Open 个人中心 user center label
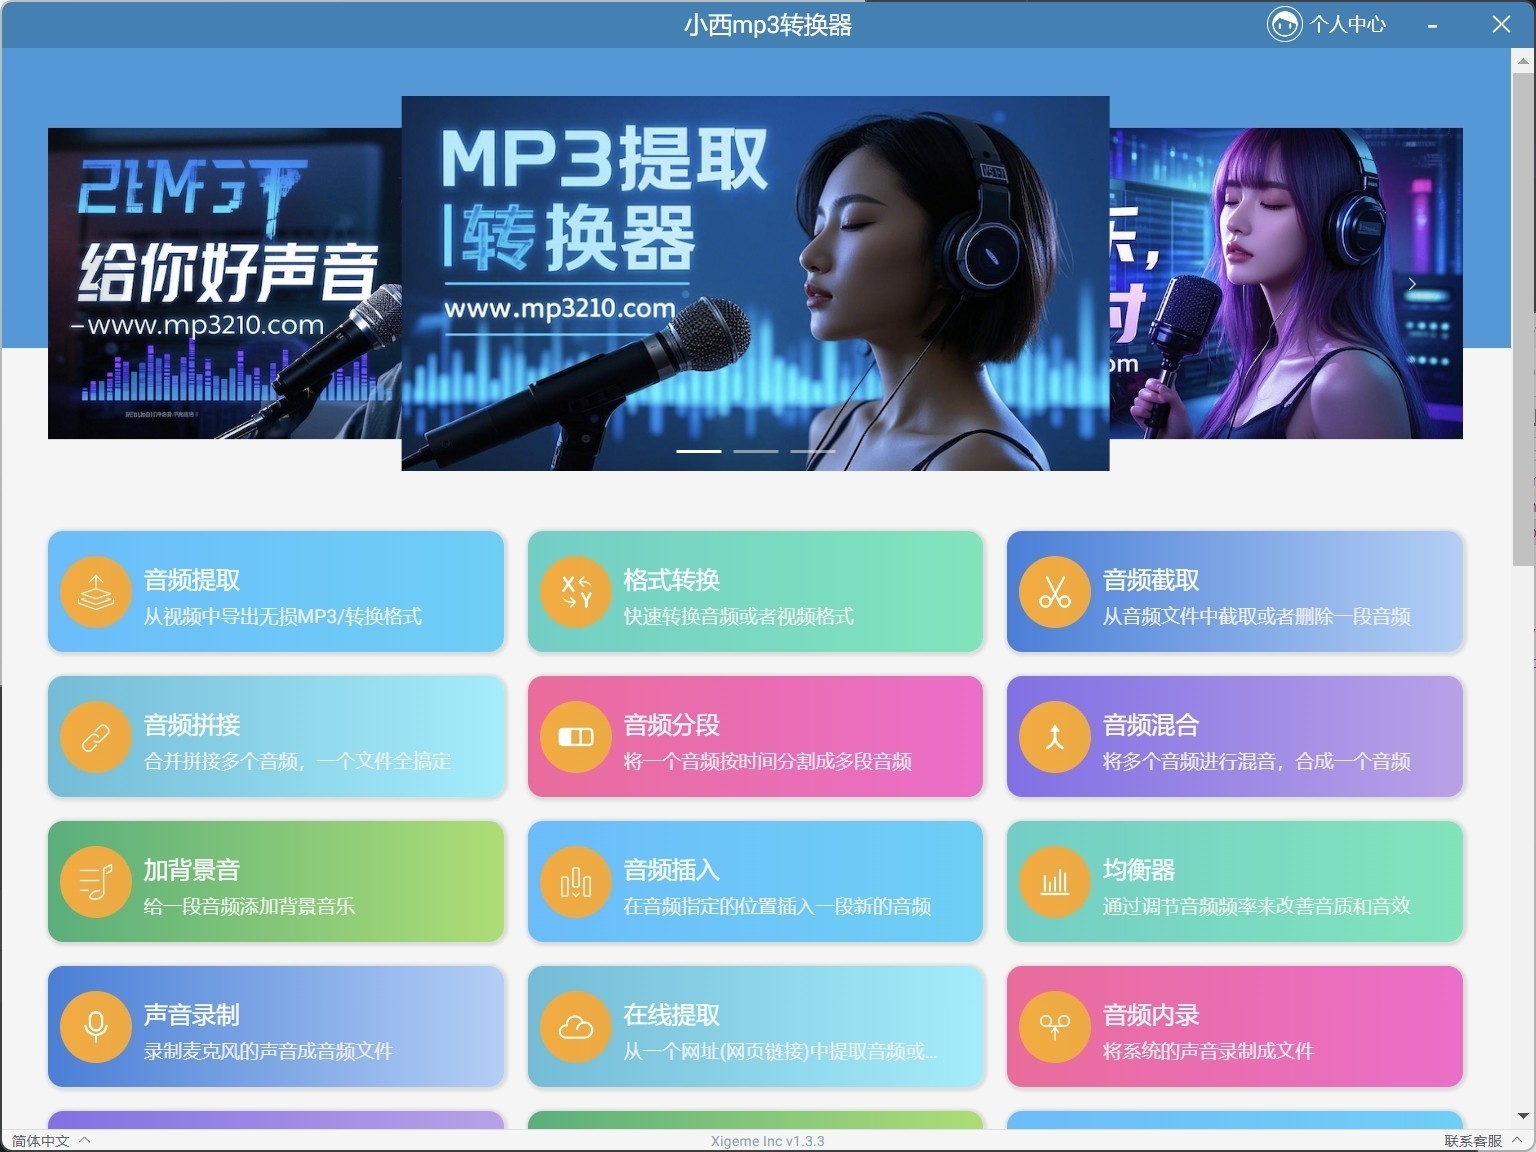Screen dimensions: 1536x1152 1348,24
